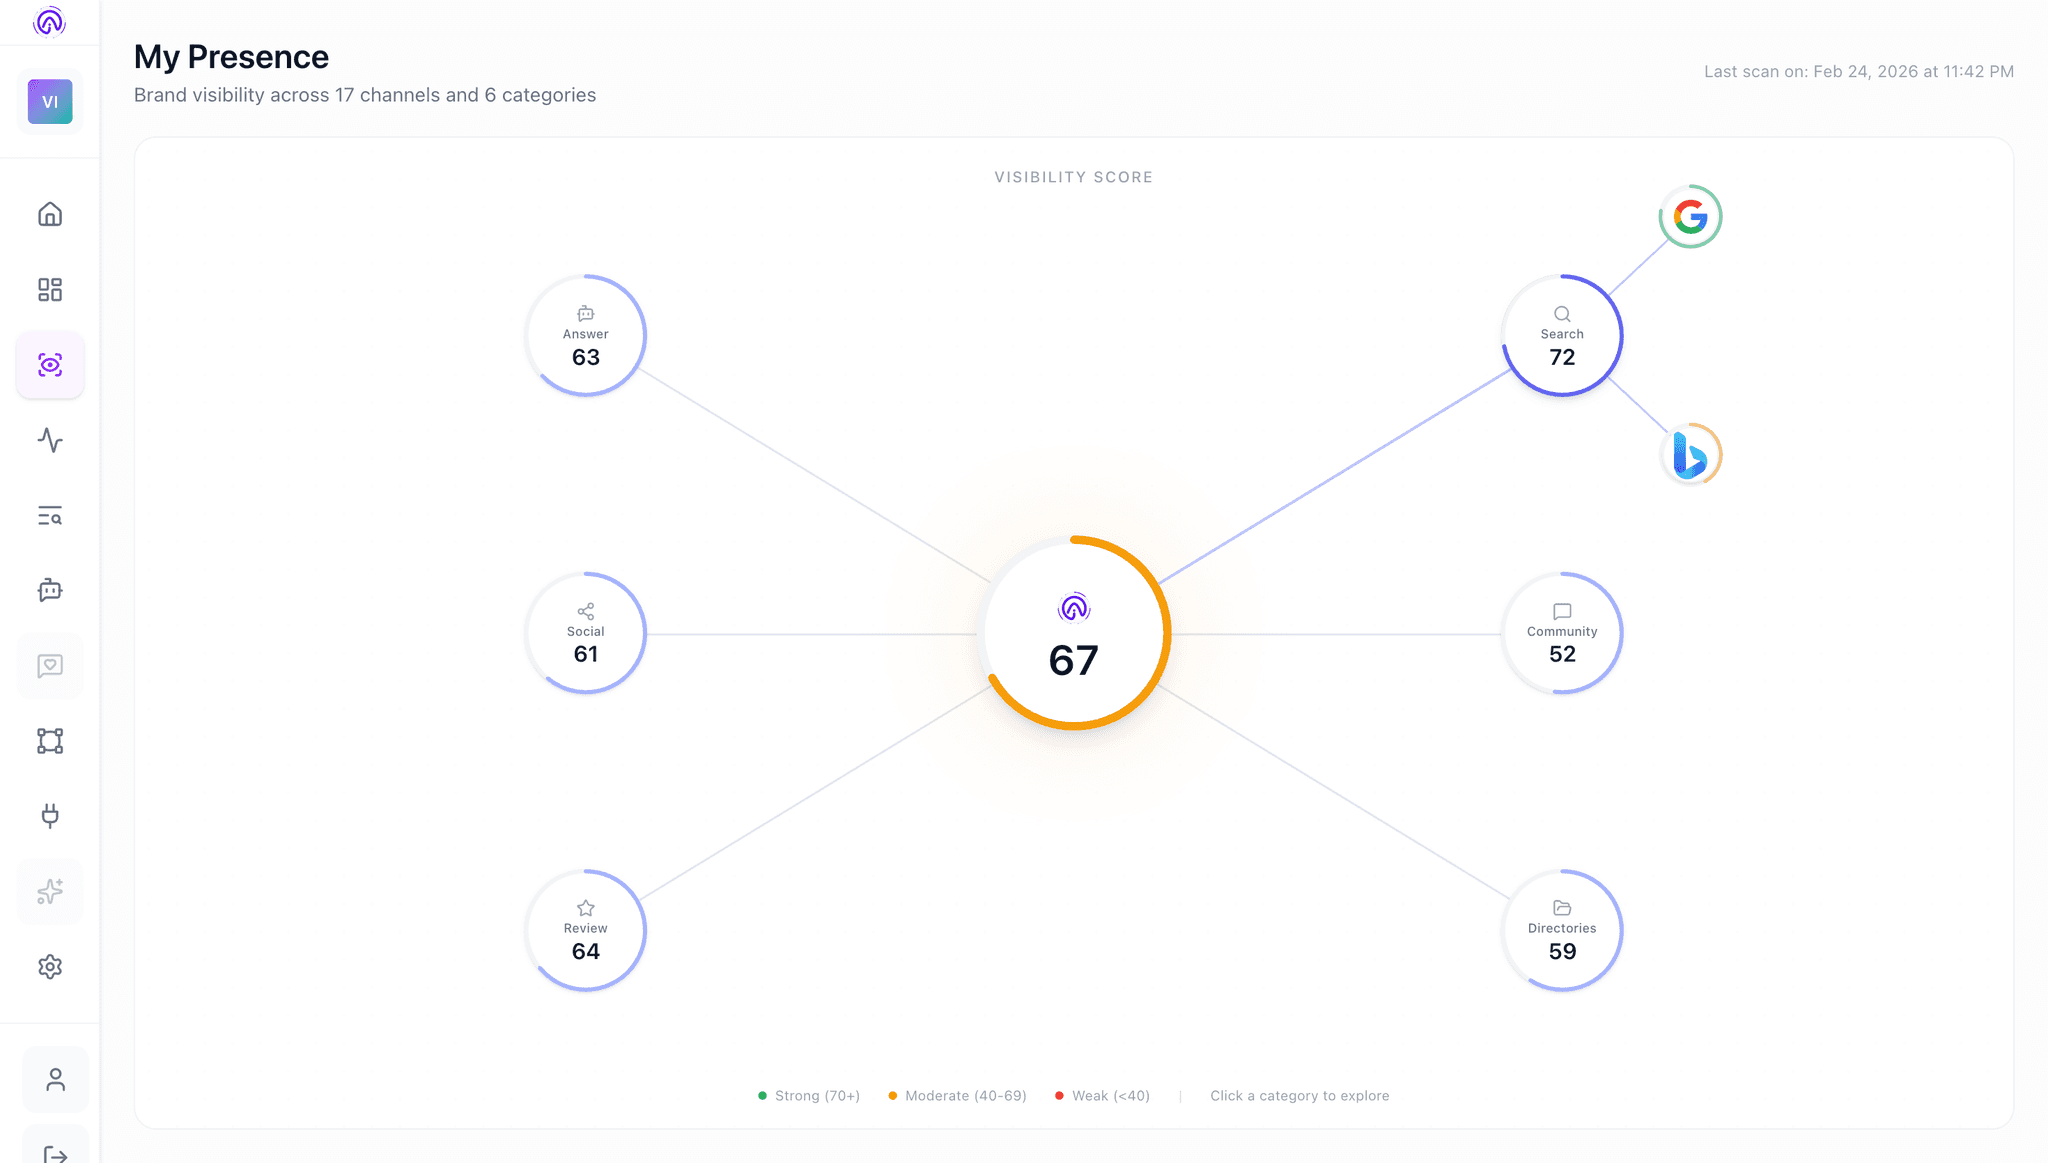Select the Community category node

1562,633
